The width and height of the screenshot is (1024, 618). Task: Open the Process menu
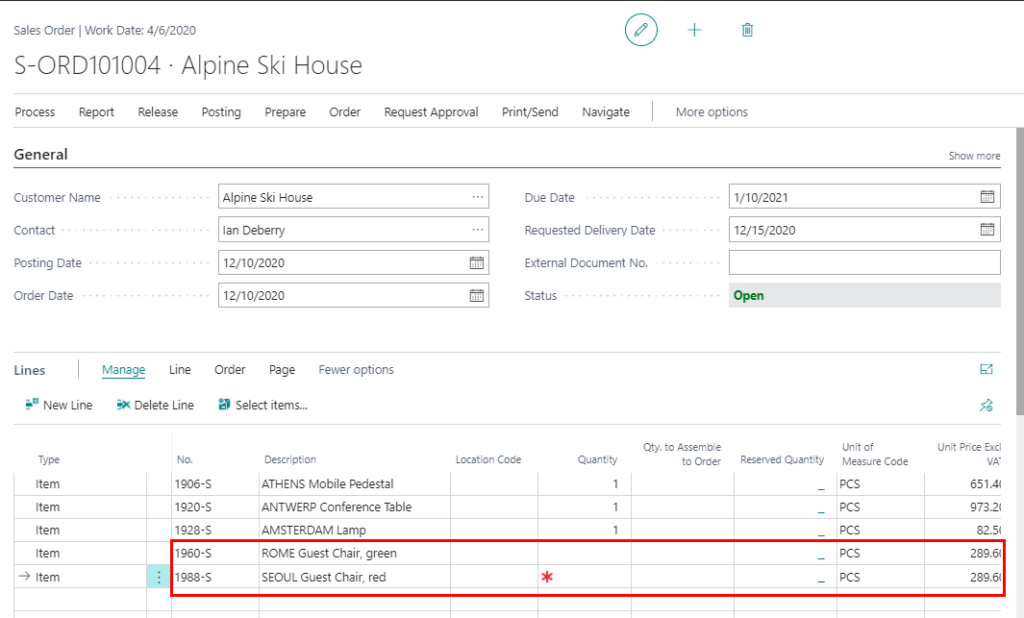35,112
